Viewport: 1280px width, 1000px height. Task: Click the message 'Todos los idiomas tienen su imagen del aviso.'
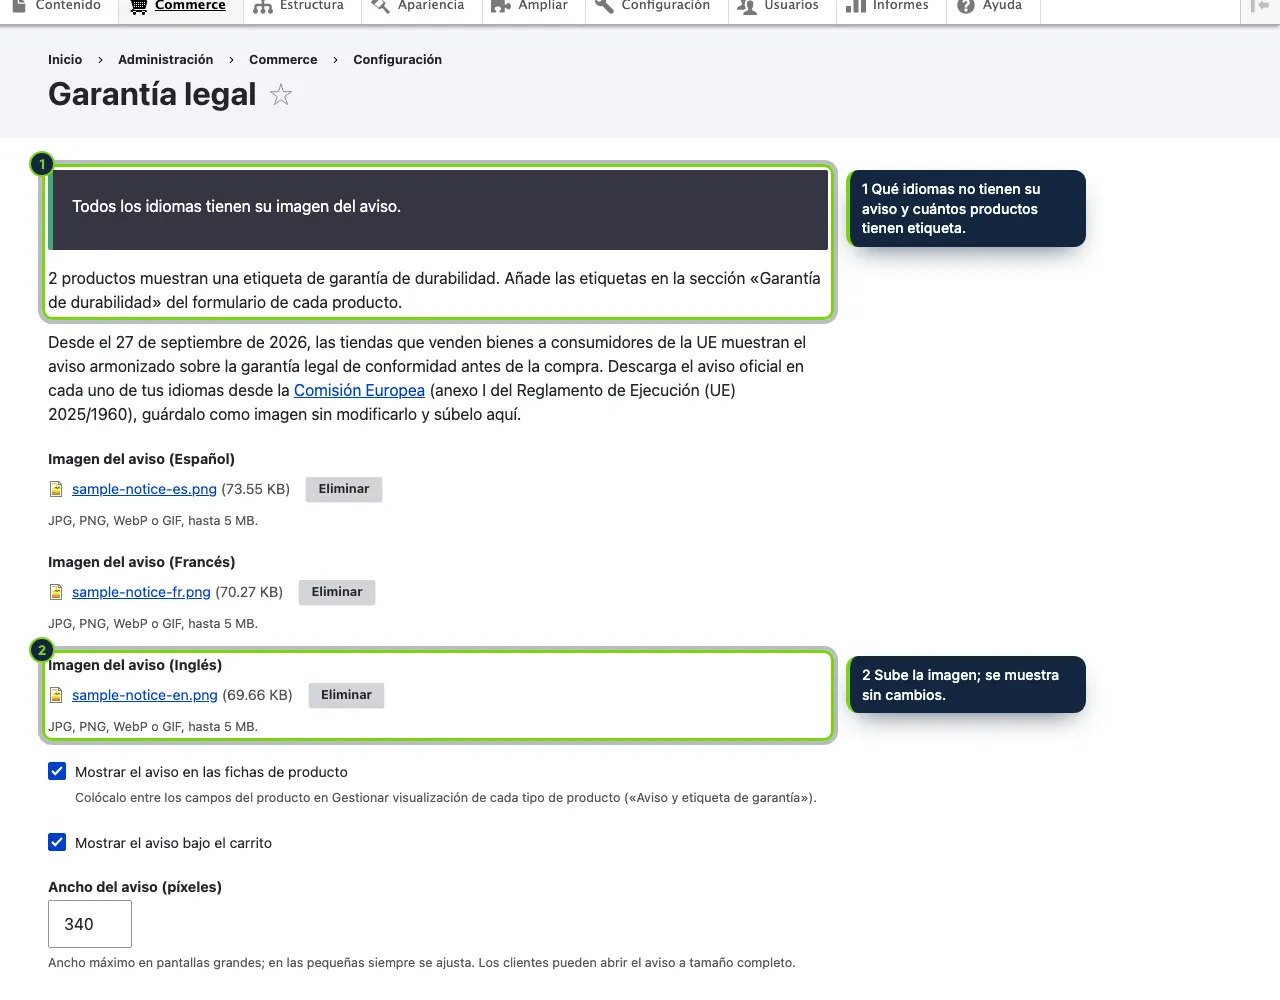[x=236, y=207]
